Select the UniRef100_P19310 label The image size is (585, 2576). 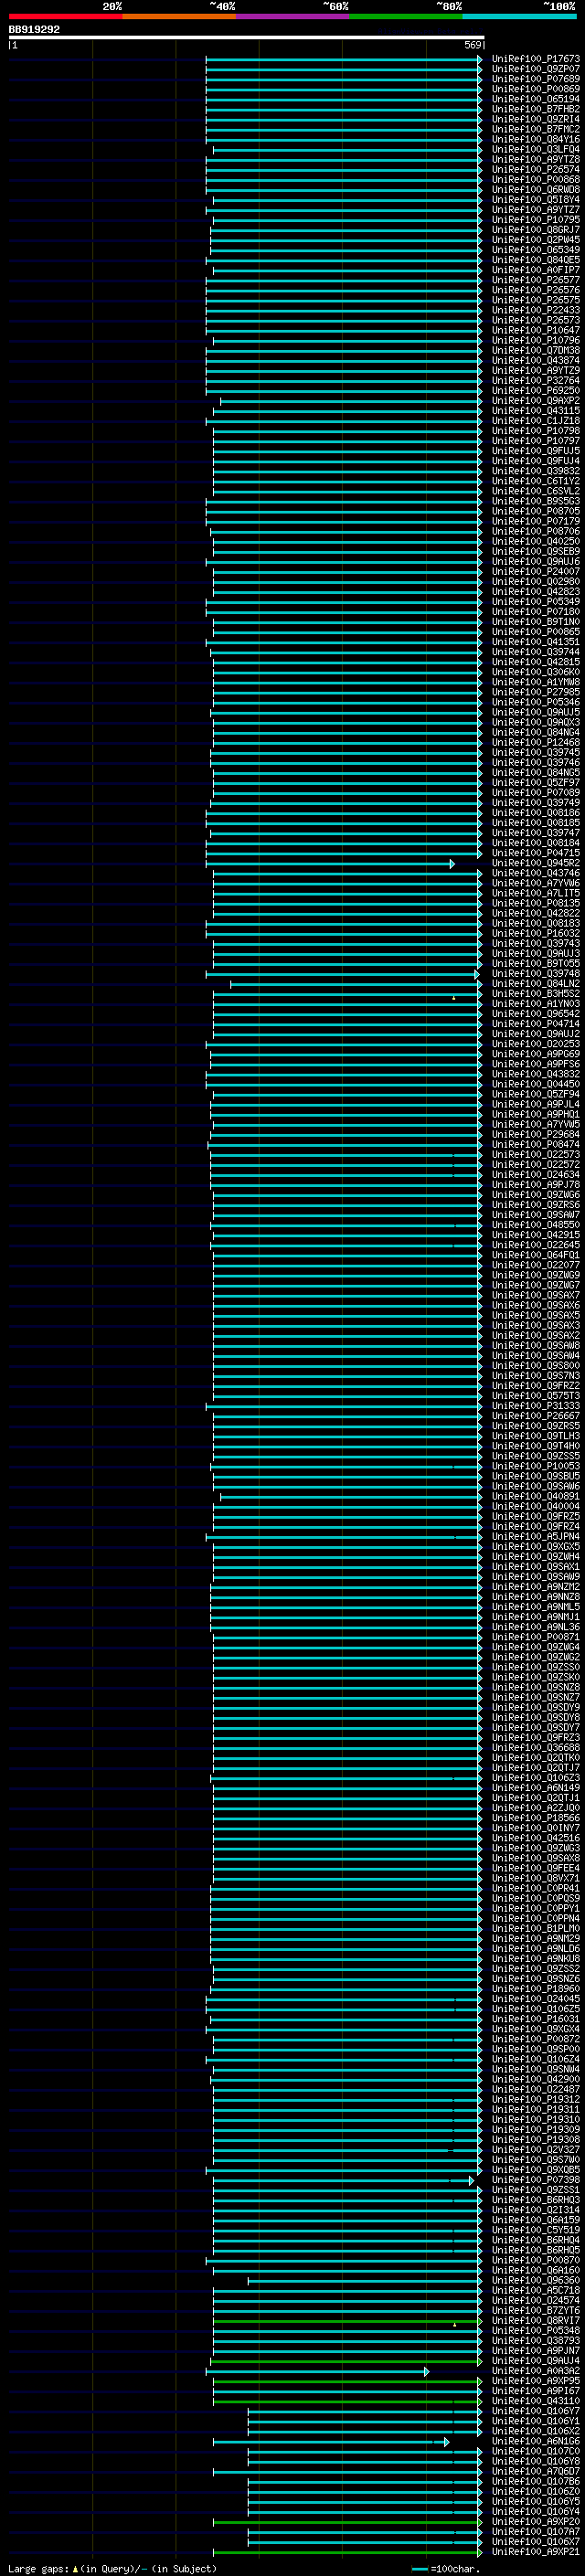[x=535, y=2119]
